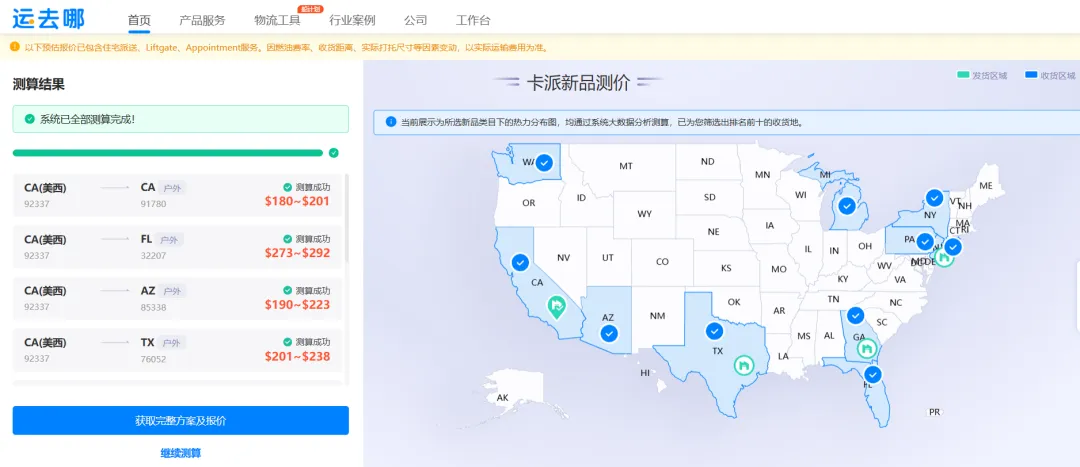Select the CA to CA 91780 quote row
Viewport: 1080px width, 467px height.
177,195
